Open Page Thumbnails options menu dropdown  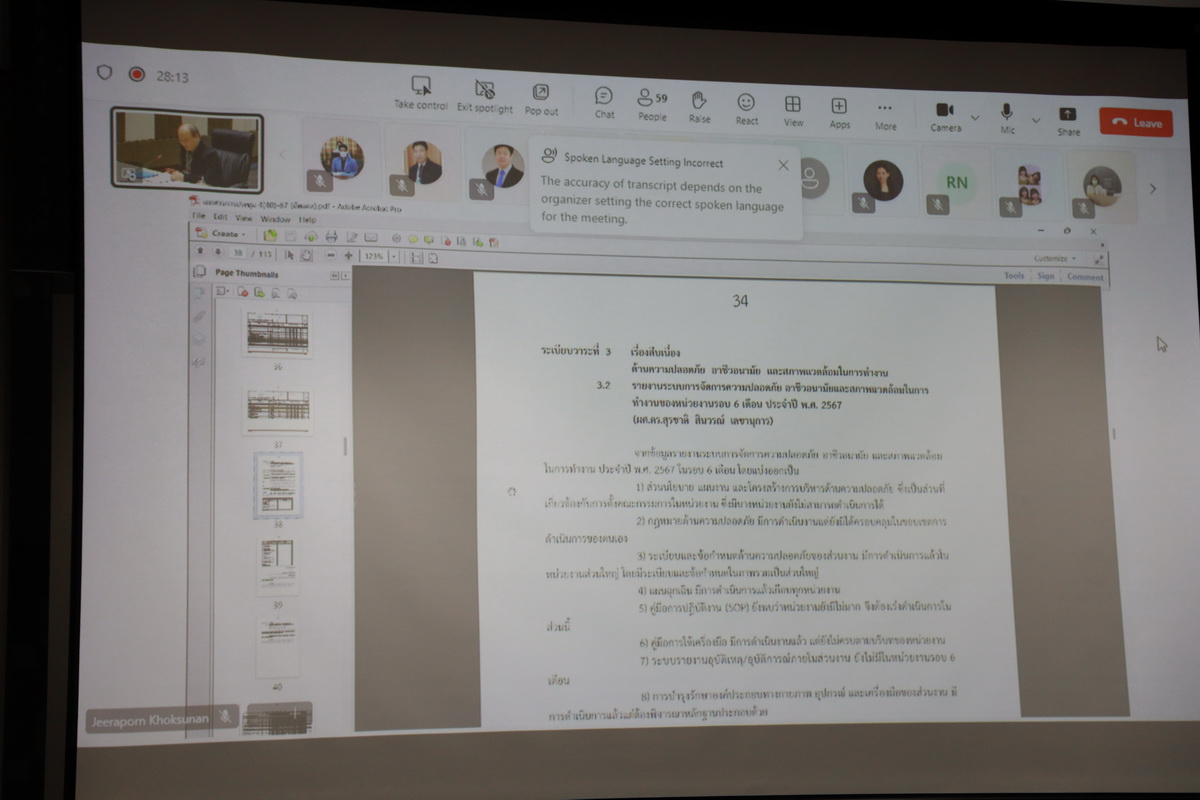222,291
